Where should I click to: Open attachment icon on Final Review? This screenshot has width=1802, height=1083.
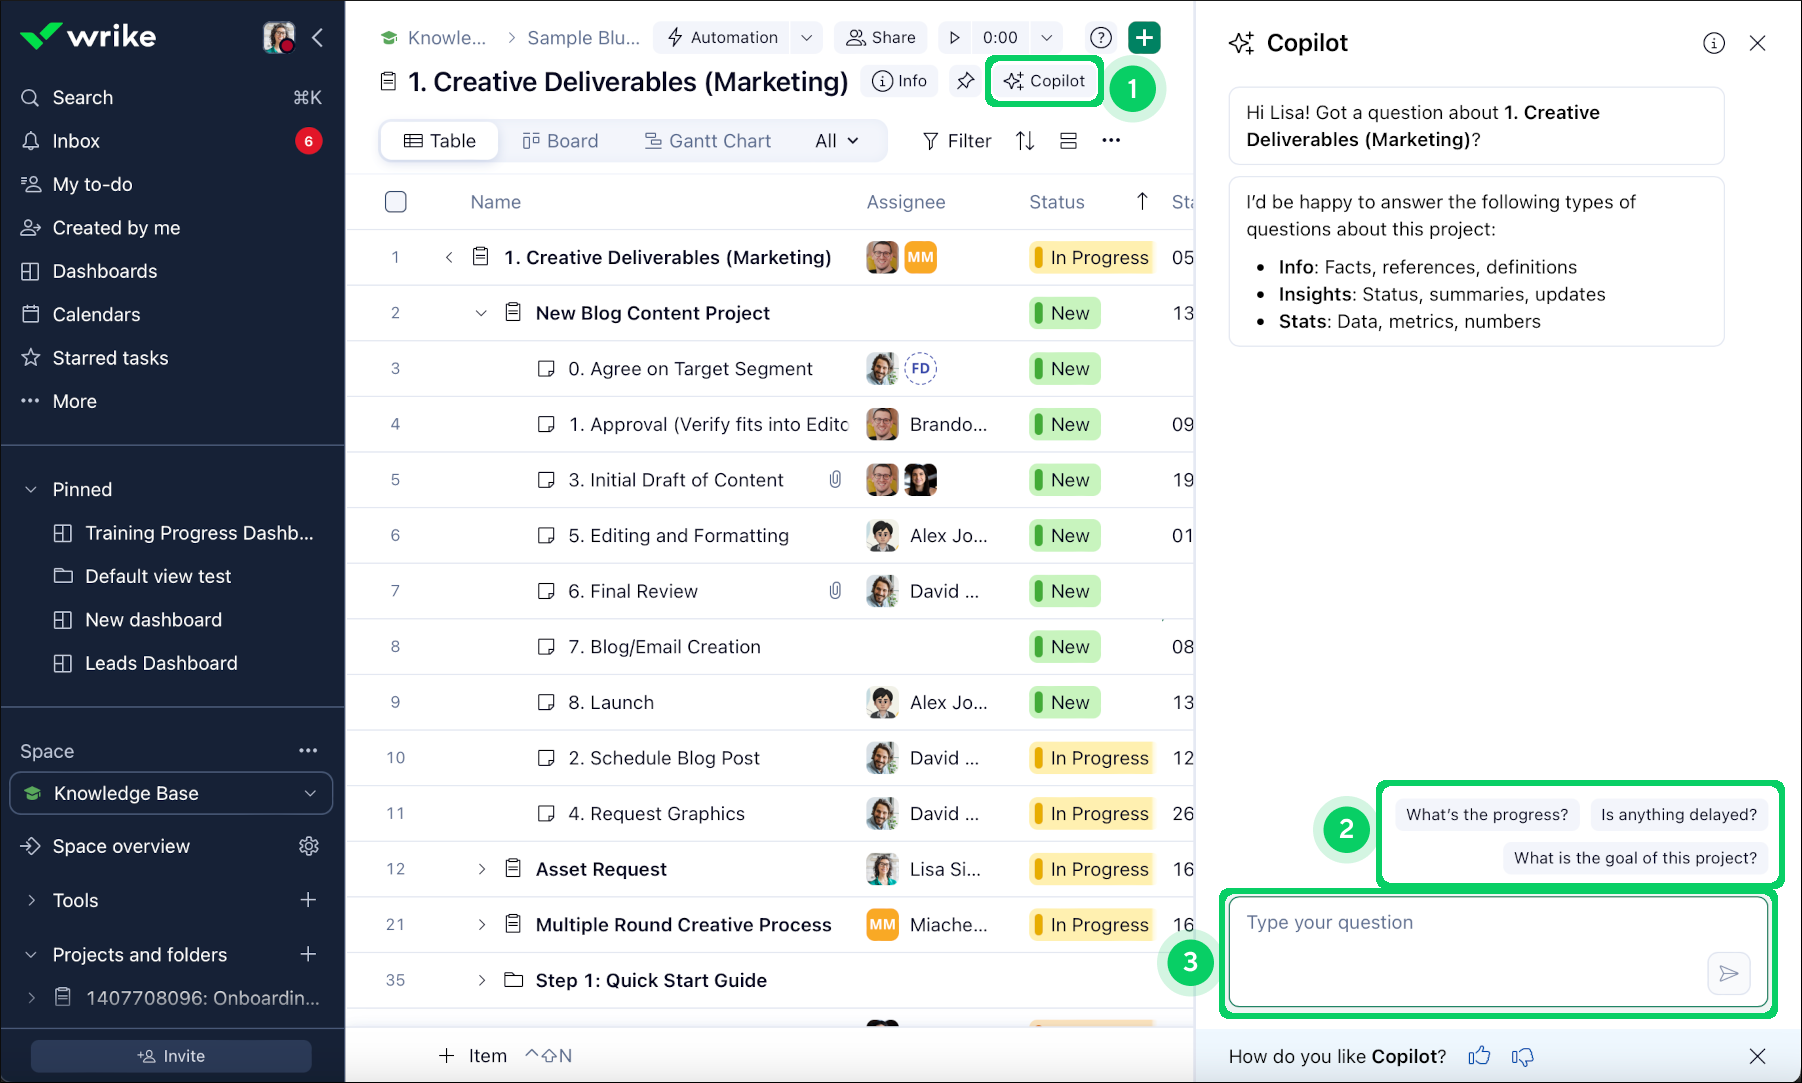tap(835, 591)
